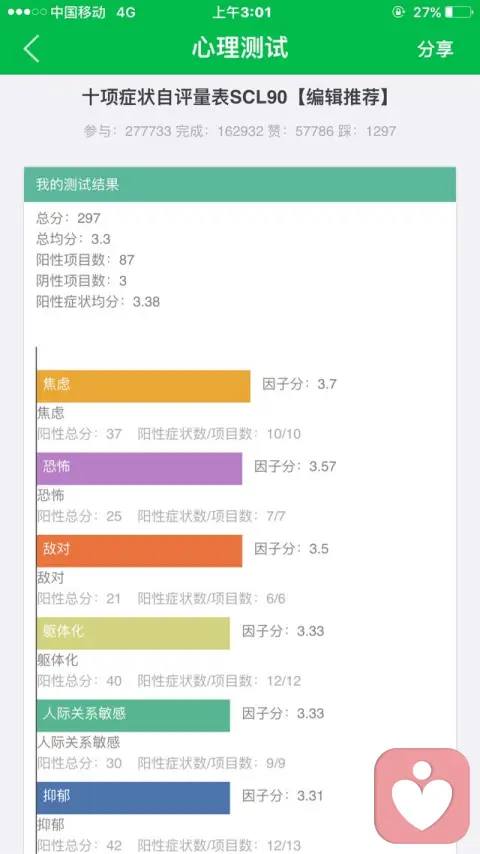Viewport: 480px width, 854px height.
Task: Tap the rotation lock status icon
Action: (x=398, y=12)
